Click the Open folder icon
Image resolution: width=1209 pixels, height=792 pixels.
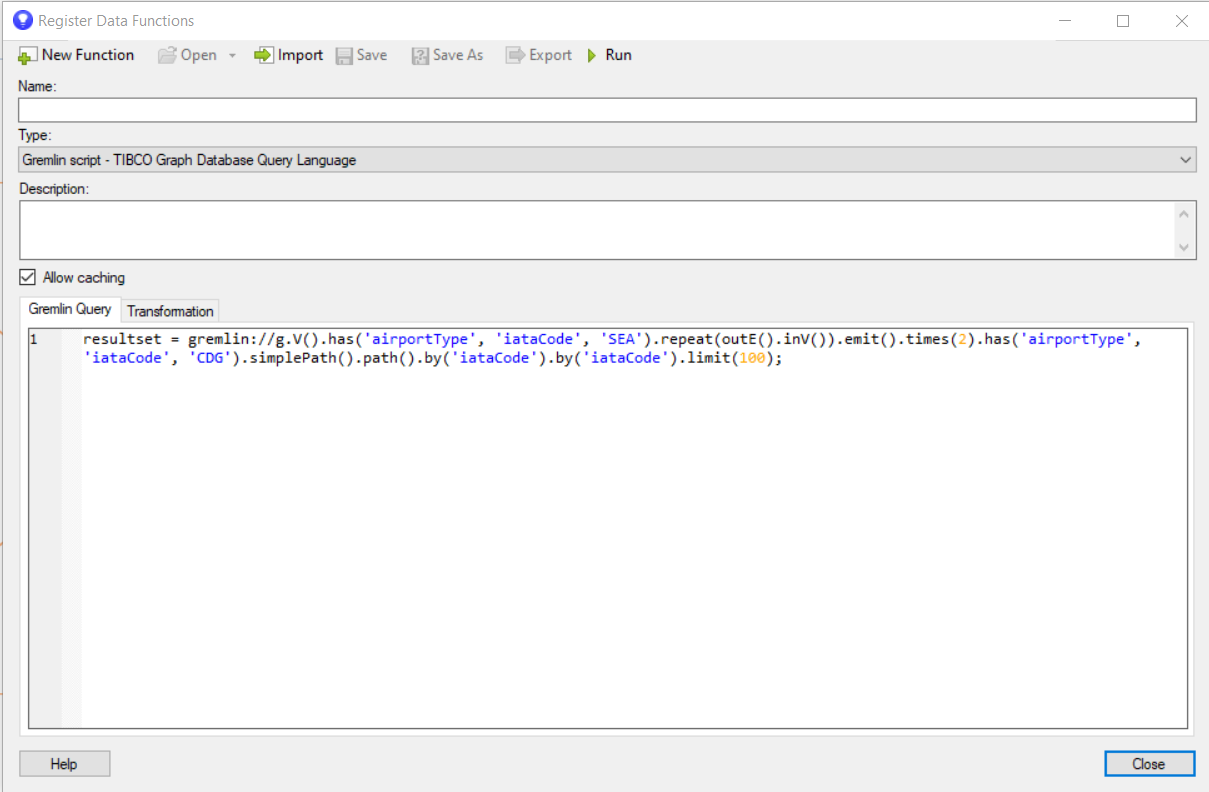pyautogui.click(x=167, y=56)
